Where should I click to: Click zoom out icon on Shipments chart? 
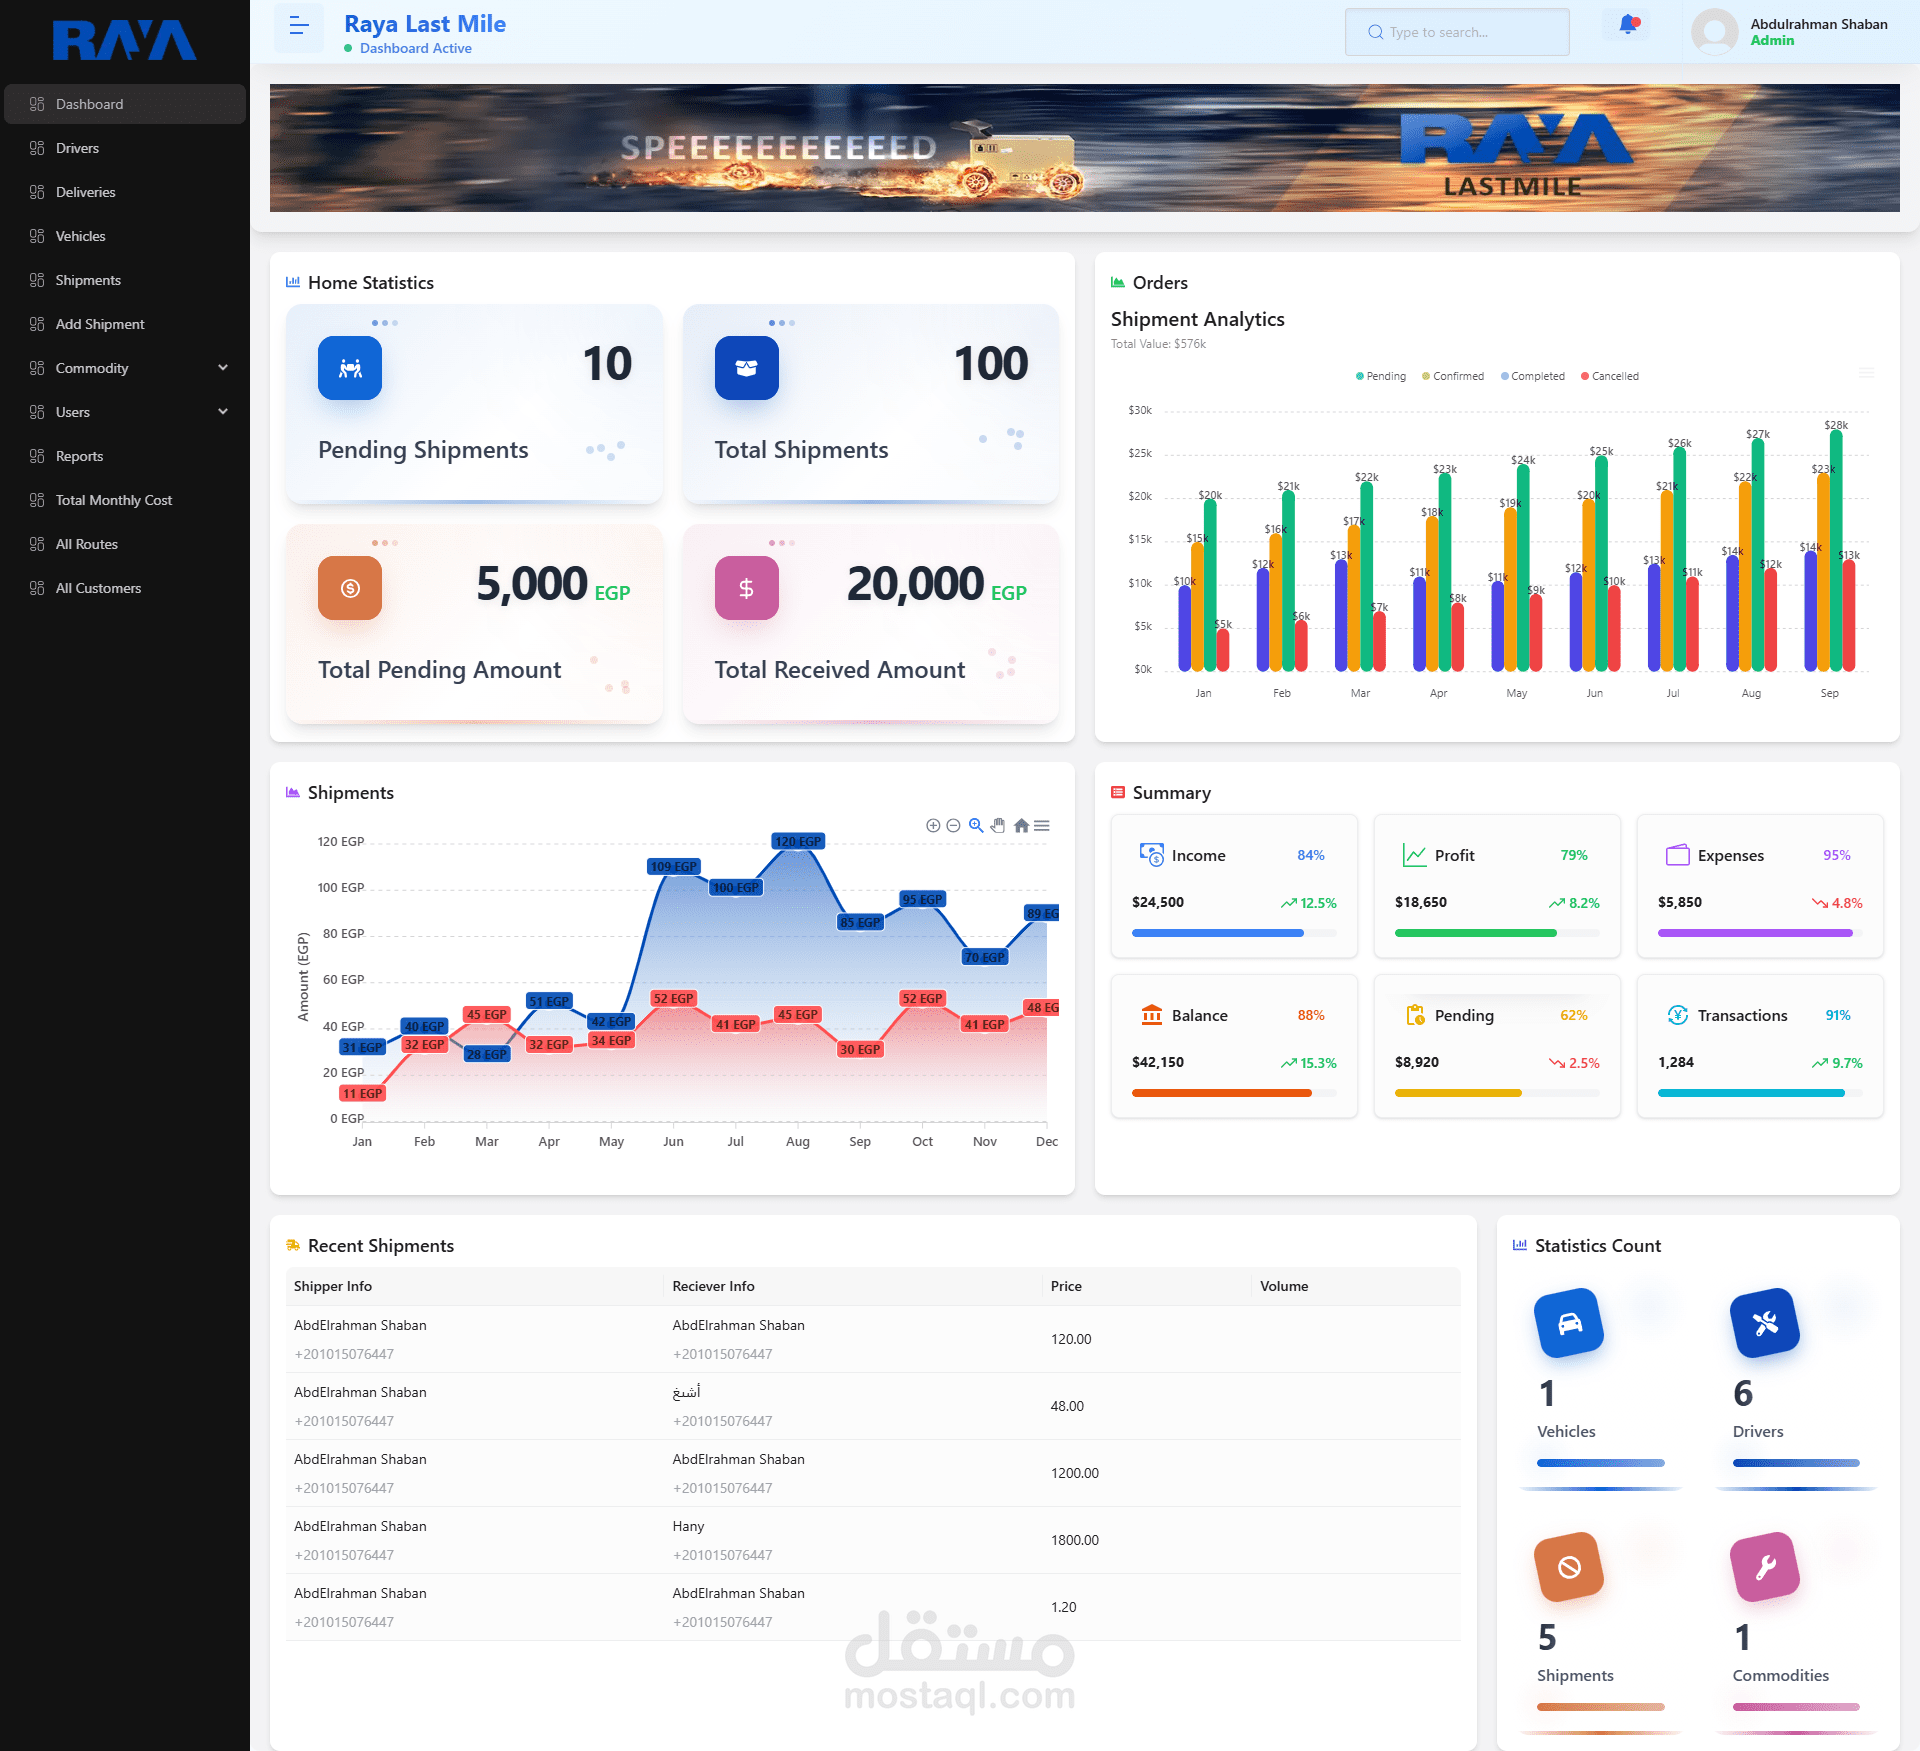pos(953,826)
